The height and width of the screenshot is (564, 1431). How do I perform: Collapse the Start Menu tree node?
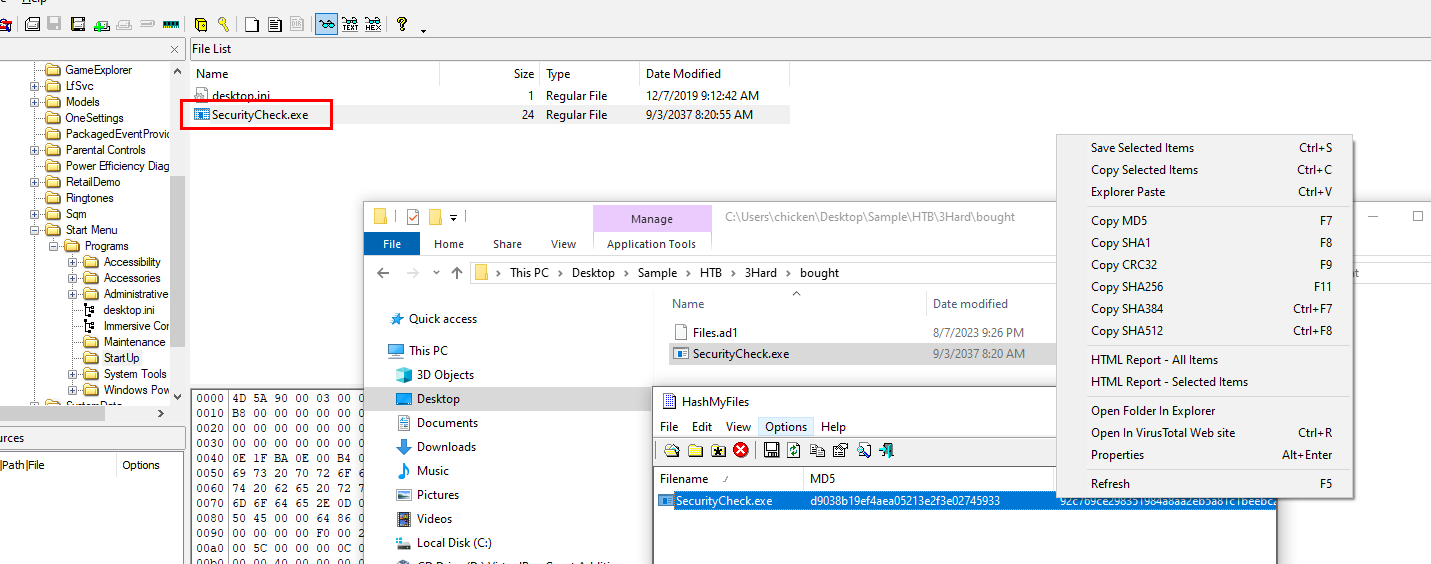[35, 230]
